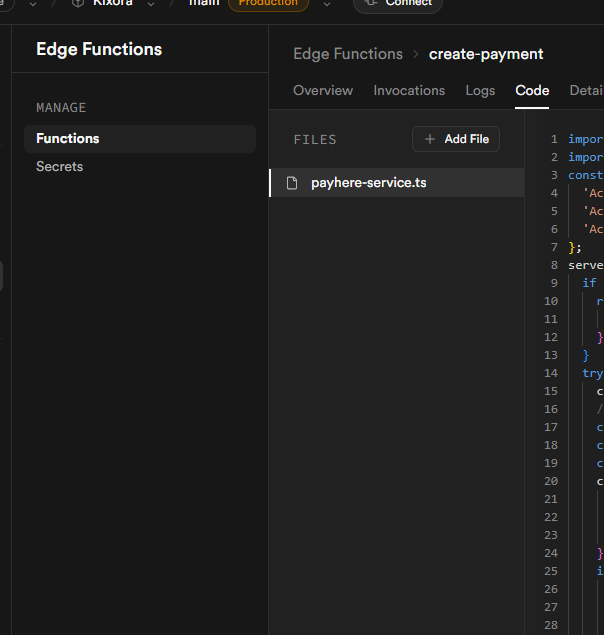
Task: Click the main branch name
Action: point(204,3)
